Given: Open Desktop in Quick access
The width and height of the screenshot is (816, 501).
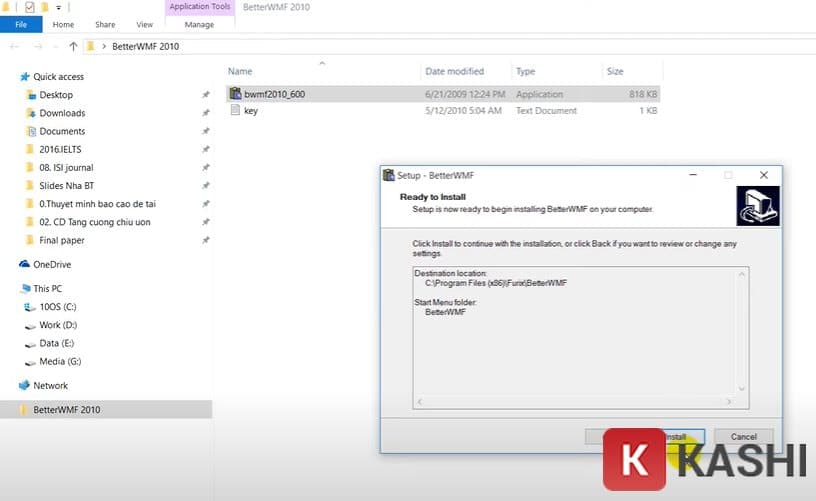Looking at the screenshot, I should pyautogui.click(x=56, y=95).
